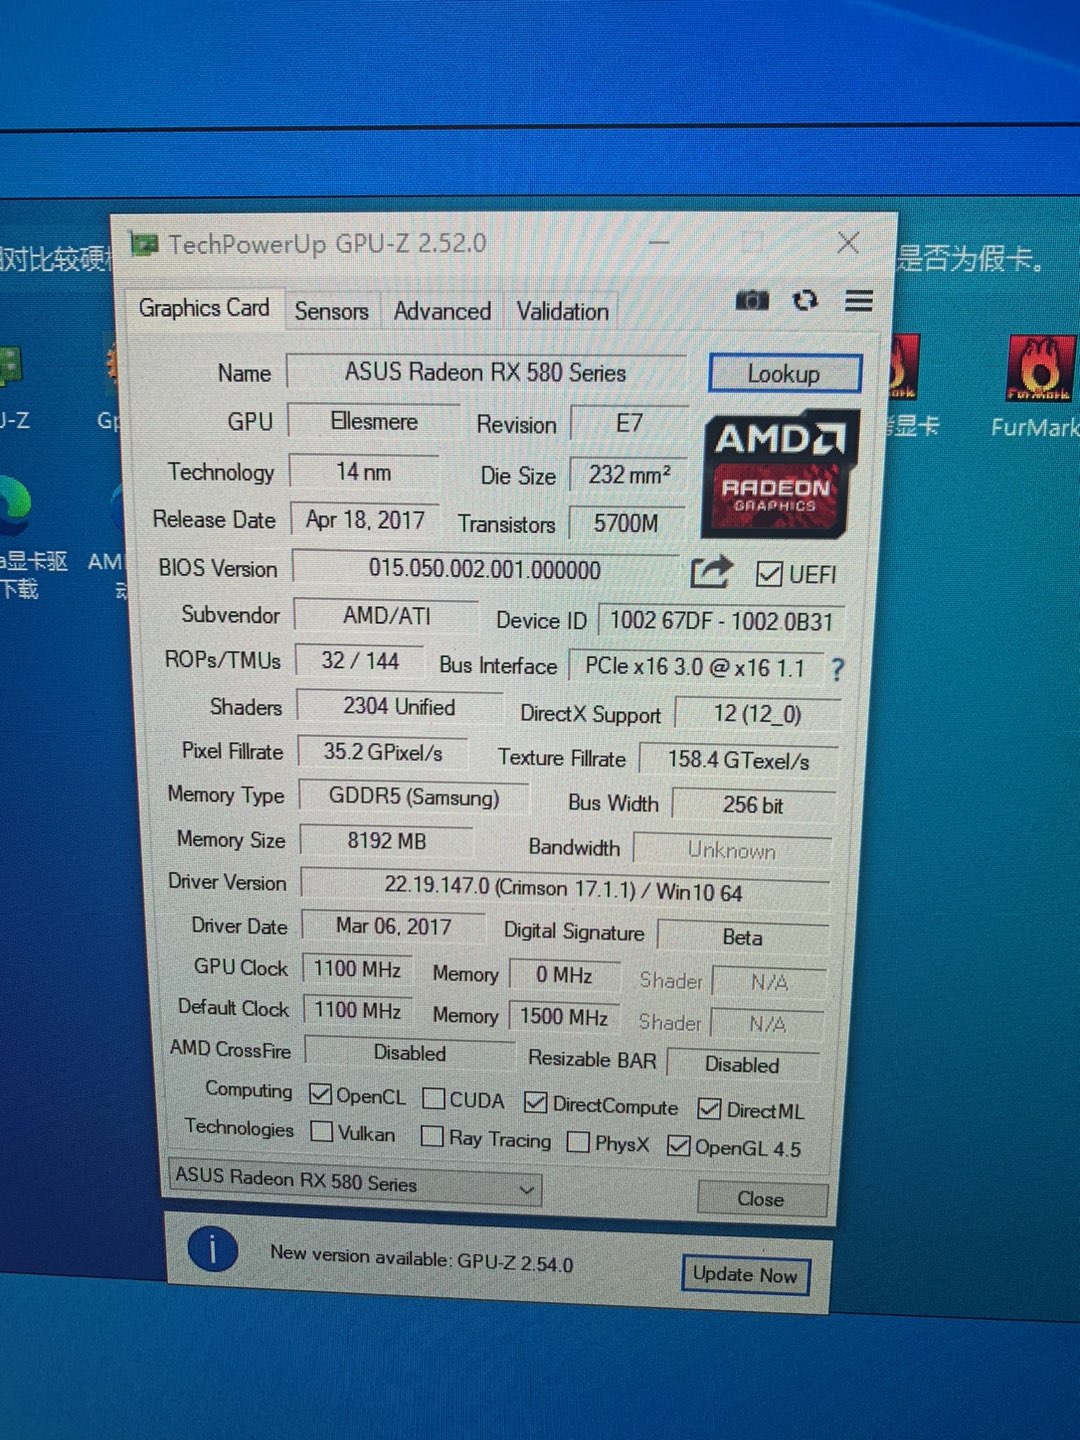Toggle the DirectML checkbox
Screen dimensions: 1080x1440
(709, 1109)
